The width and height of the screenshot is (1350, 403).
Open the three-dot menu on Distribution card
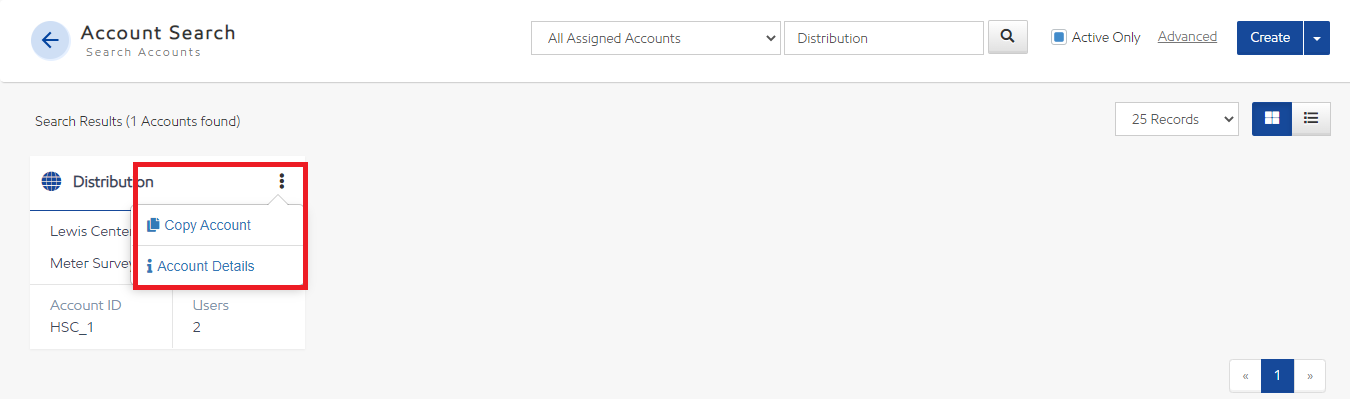[282, 181]
